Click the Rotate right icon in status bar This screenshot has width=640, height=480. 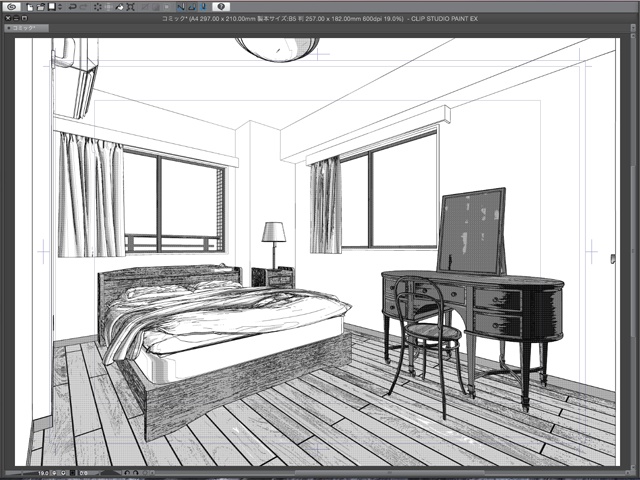click(136, 473)
